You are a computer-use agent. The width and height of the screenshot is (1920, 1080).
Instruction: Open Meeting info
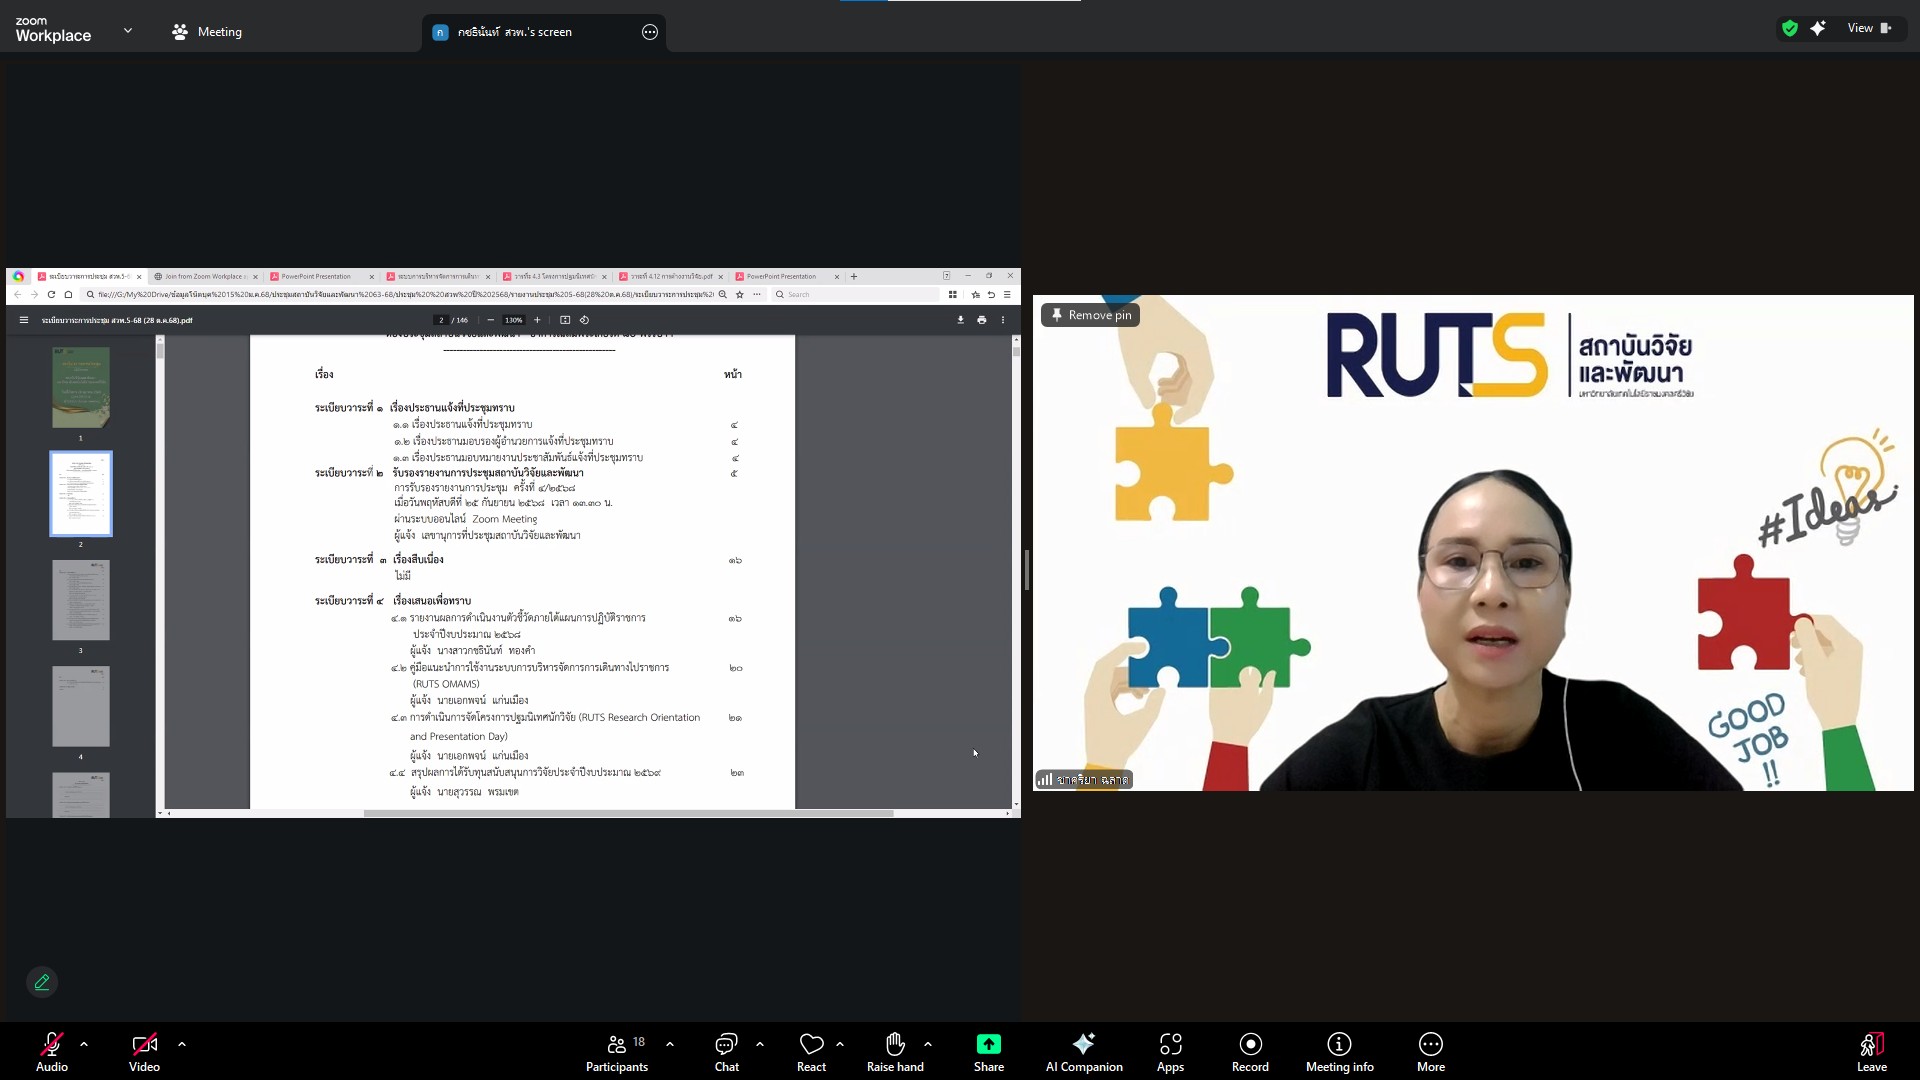[1339, 1052]
